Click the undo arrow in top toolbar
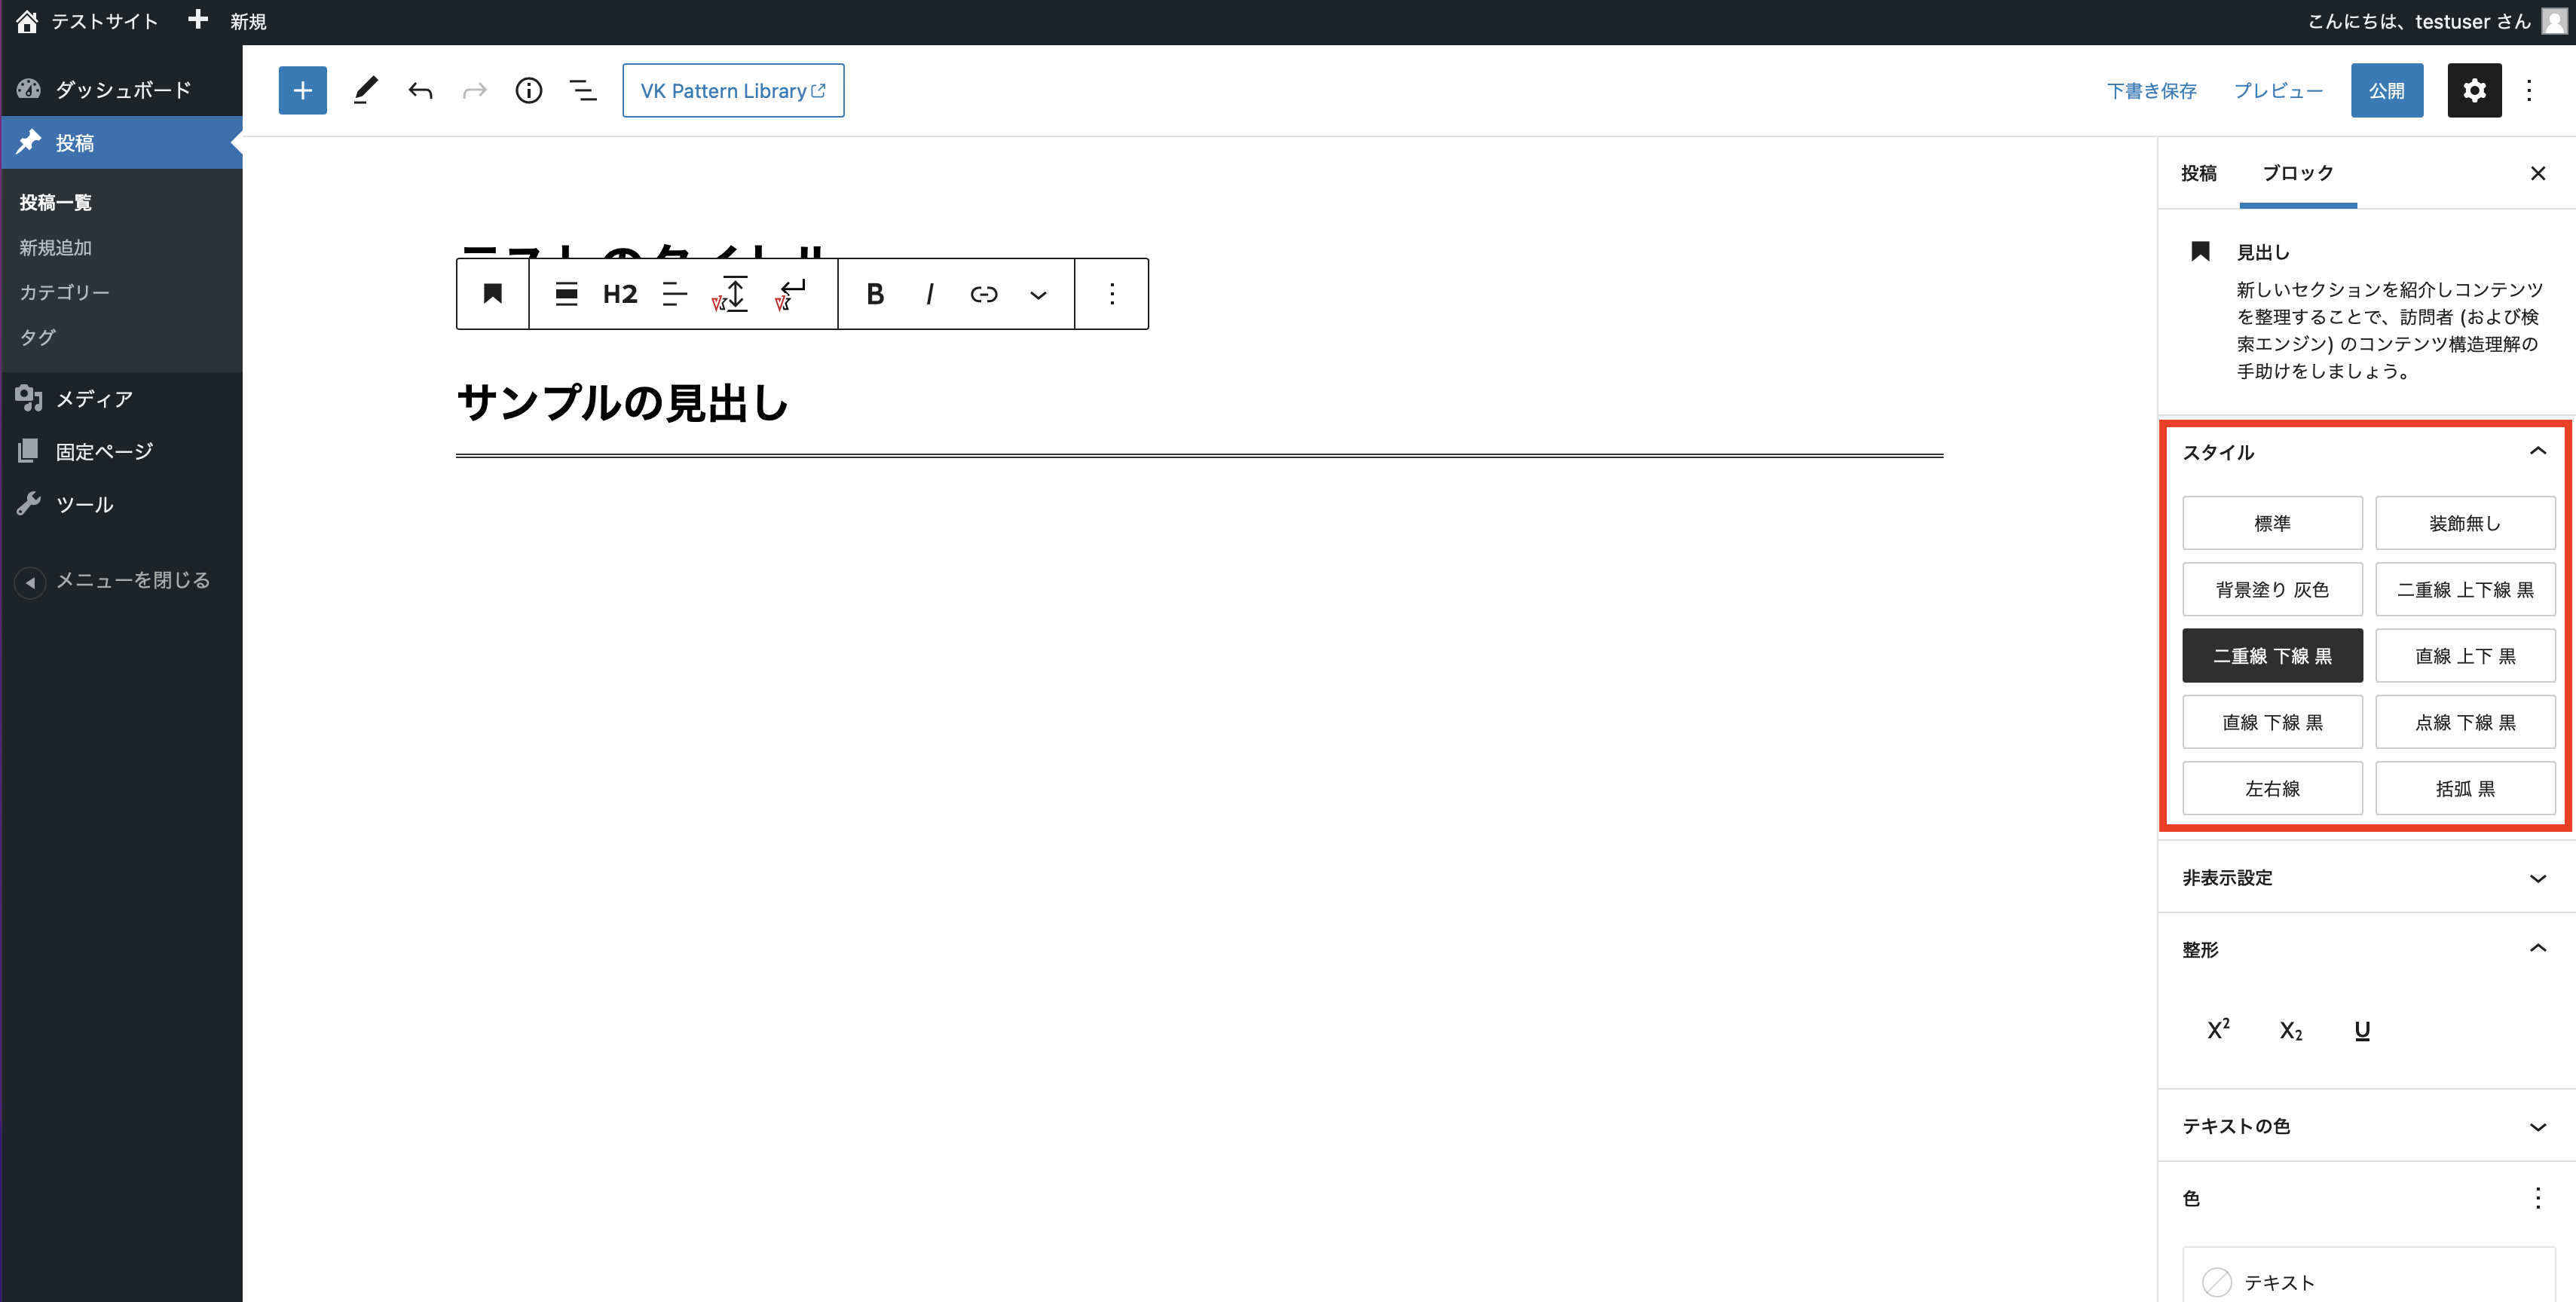The image size is (2576, 1302). pyautogui.click(x=420, y=91)
